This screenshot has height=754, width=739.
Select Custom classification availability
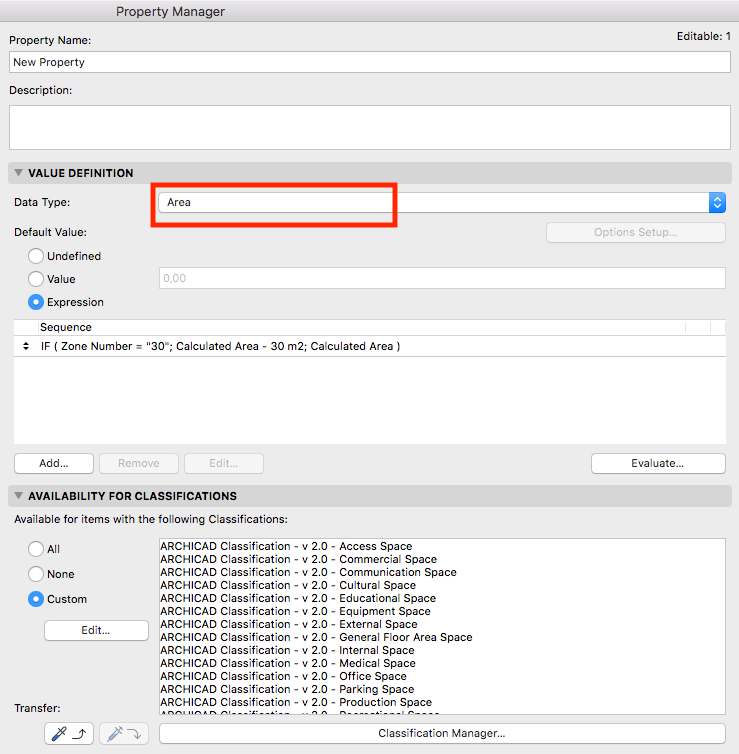click(36, 599)
